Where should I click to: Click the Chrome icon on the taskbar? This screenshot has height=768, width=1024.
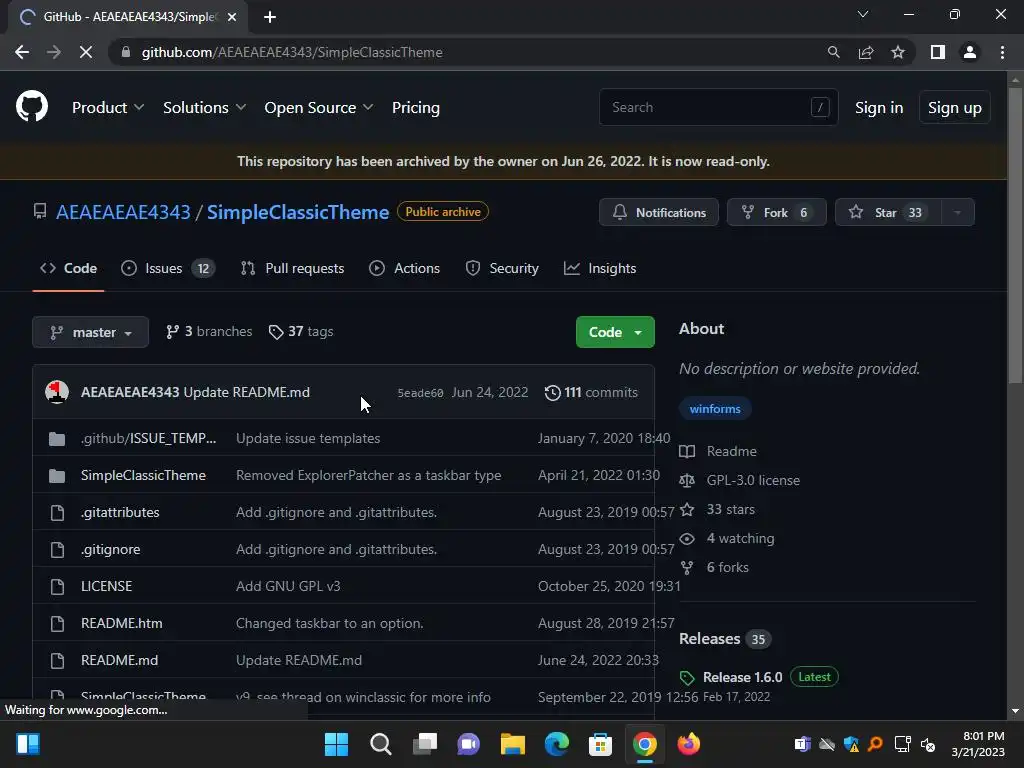click(x=645, y=744)
